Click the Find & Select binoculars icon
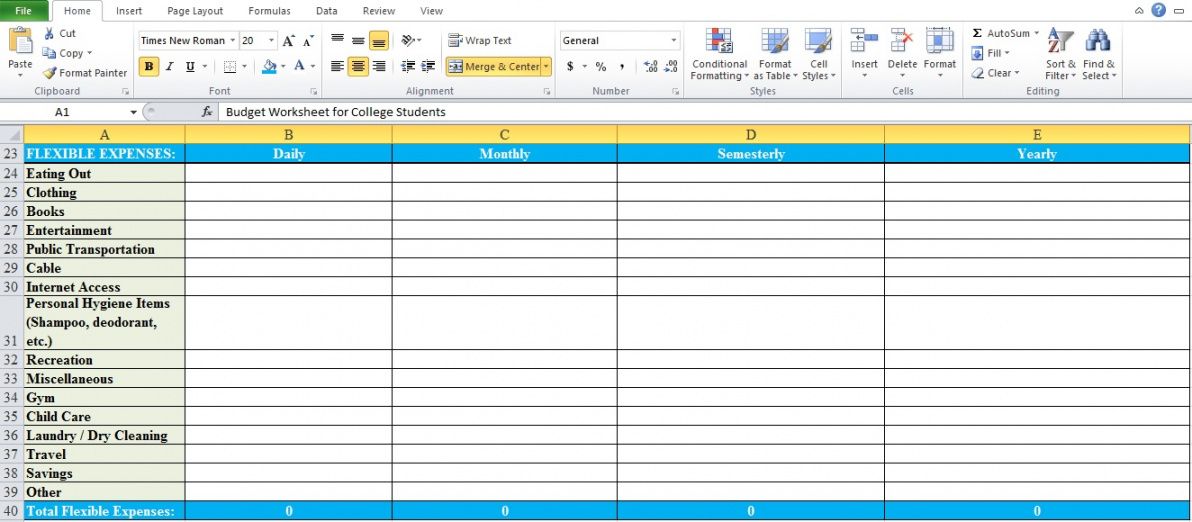 click(1098, 42)
